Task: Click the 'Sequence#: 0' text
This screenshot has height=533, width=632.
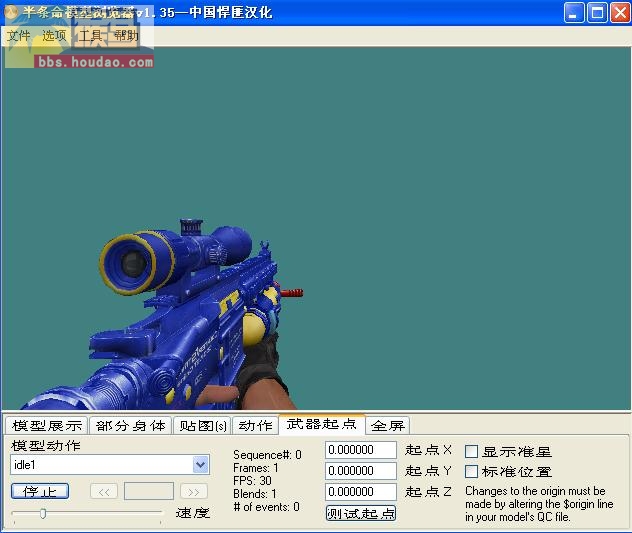Action: point(267,455)
